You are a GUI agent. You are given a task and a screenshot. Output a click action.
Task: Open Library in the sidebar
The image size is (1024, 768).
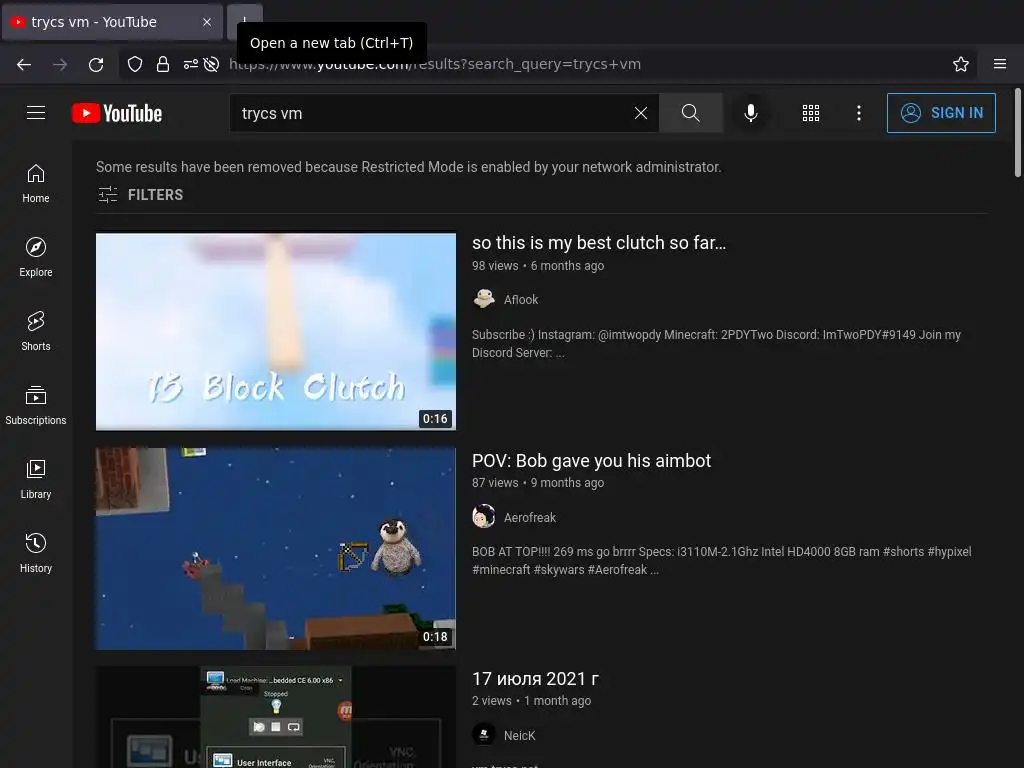[36, 479]
